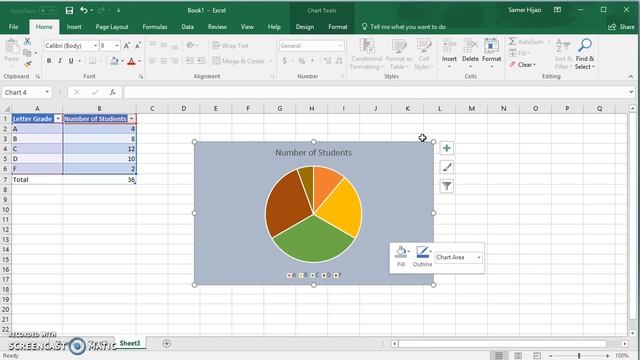Click the Insert Function fx icon
This screenshot has width=640, height=360.
113,92
